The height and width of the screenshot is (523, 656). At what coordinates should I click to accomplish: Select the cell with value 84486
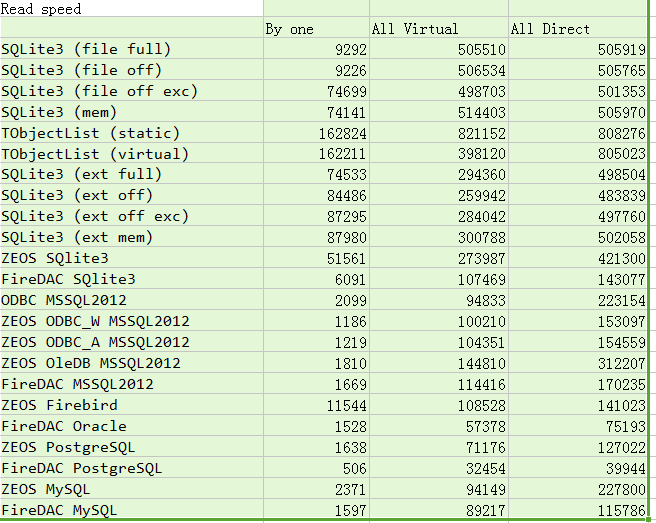[x=316, y=195]
